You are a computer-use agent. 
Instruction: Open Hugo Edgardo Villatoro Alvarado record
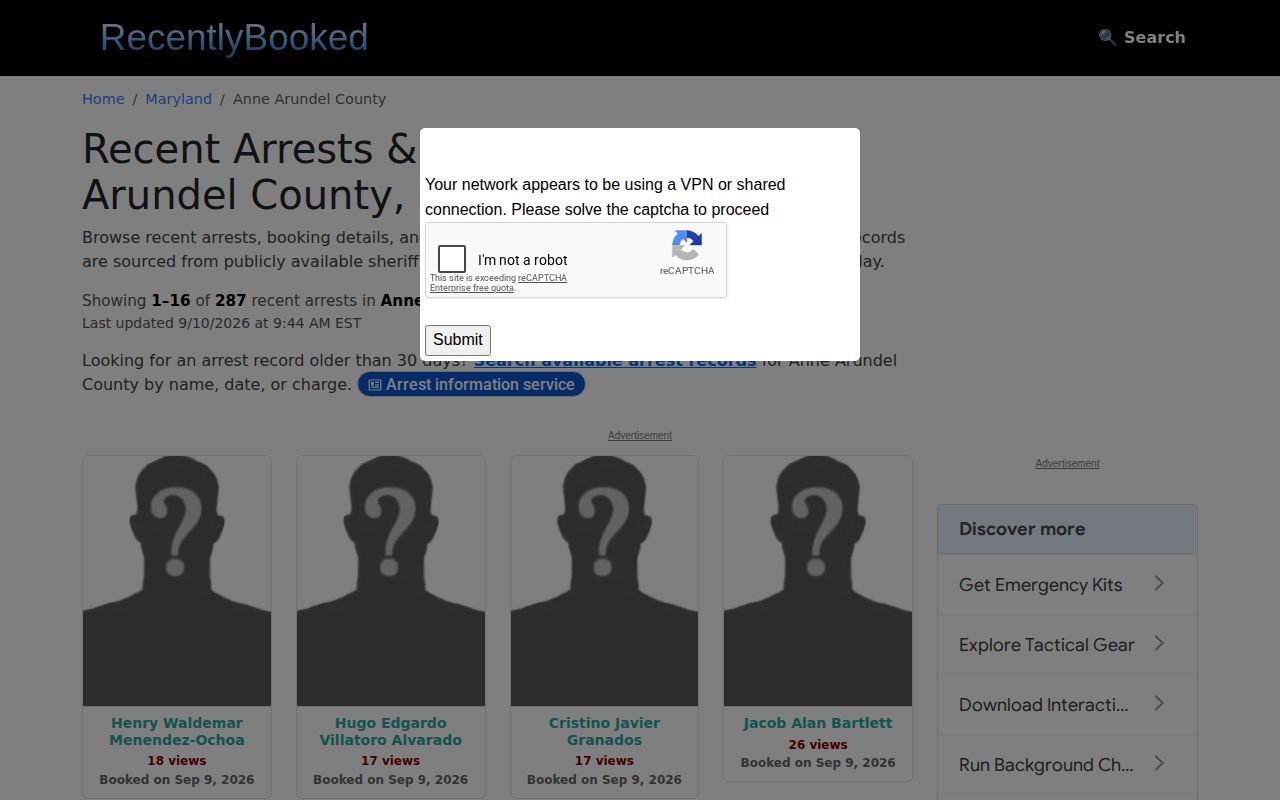click(391, 731)
